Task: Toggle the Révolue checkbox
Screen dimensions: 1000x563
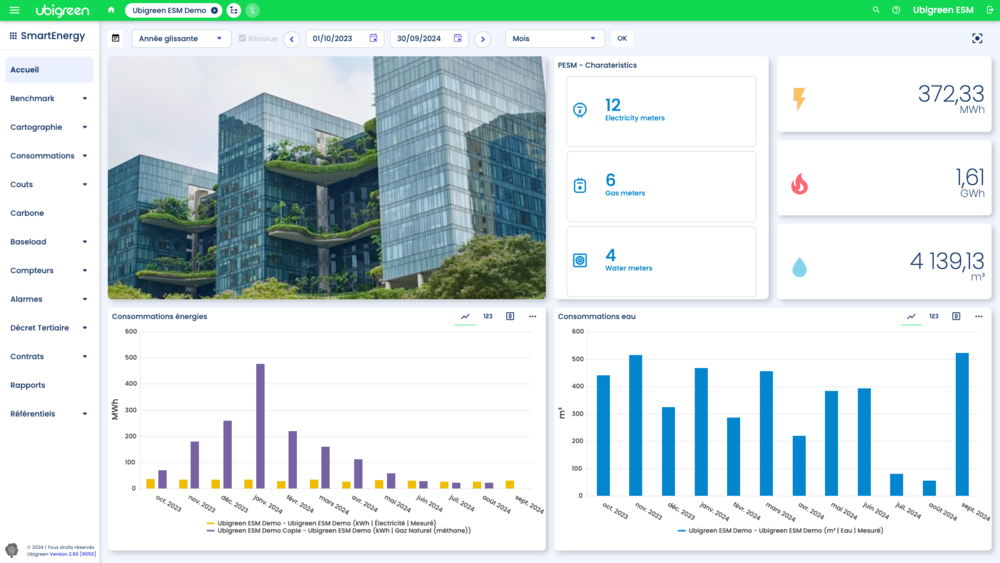Action: coord(242,39)
